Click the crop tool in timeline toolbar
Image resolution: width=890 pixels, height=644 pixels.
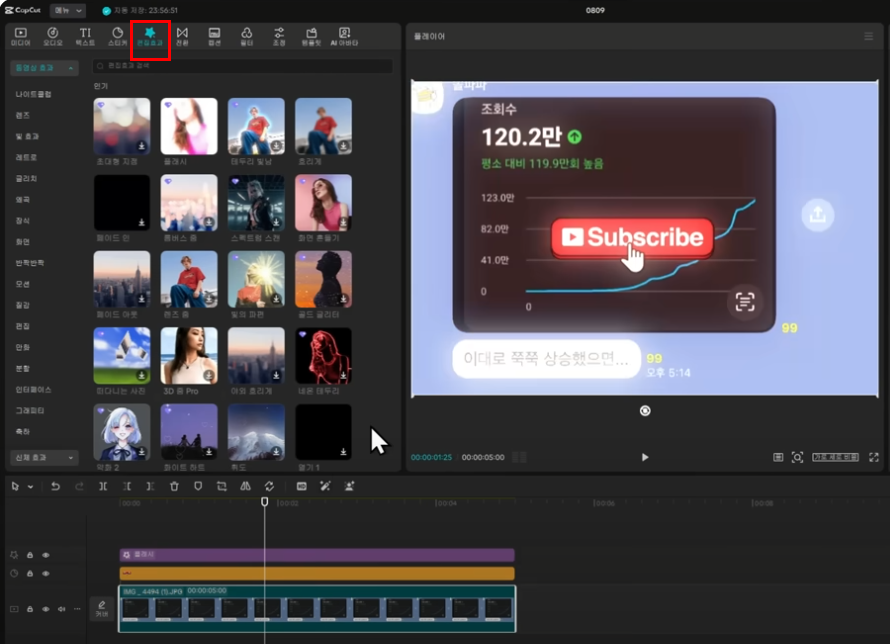point(221,486)
